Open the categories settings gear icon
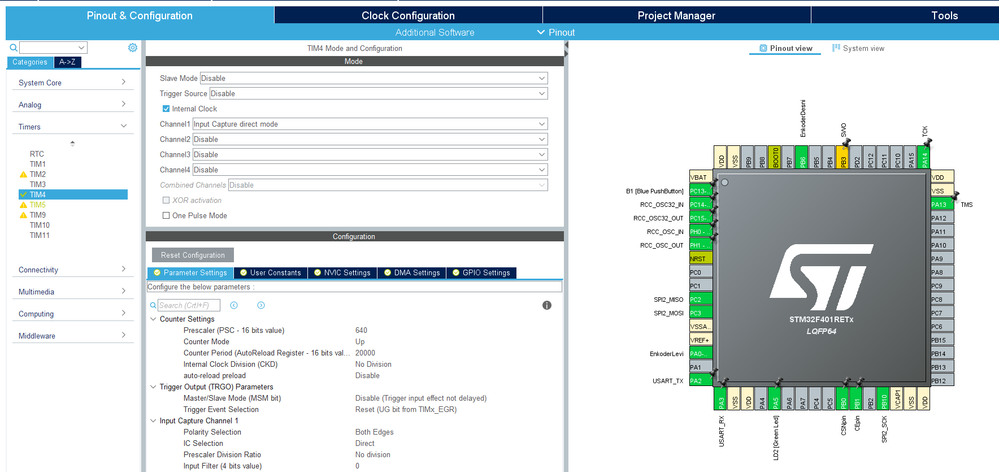999x472 pixels. (133, 47)
